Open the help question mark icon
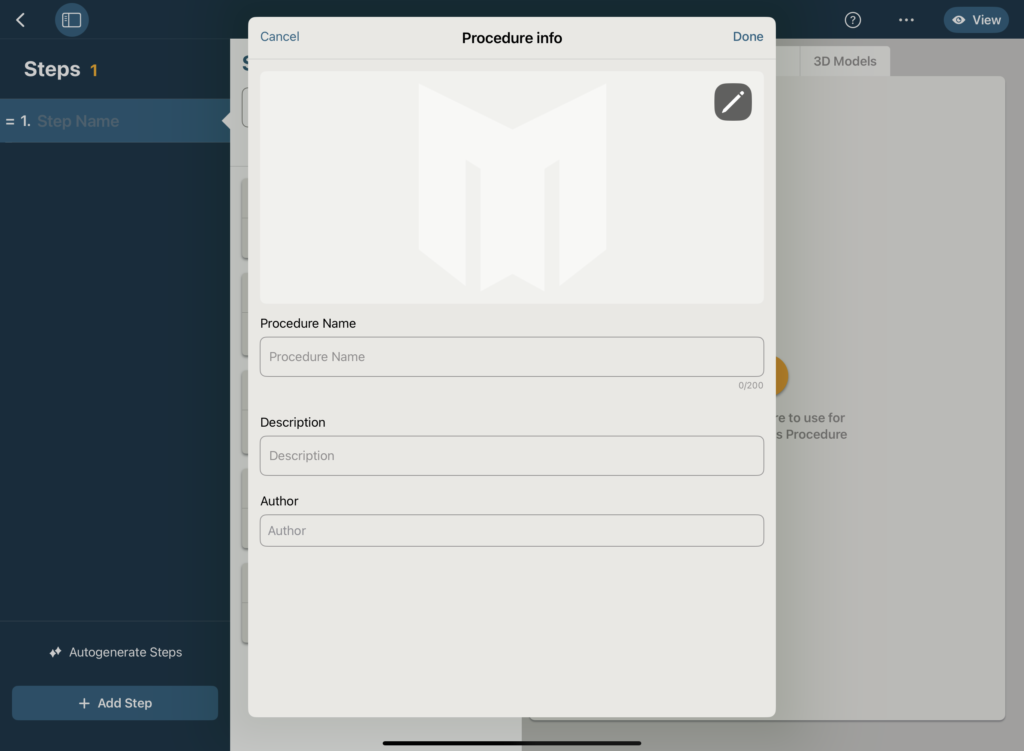 coord(852,20)
